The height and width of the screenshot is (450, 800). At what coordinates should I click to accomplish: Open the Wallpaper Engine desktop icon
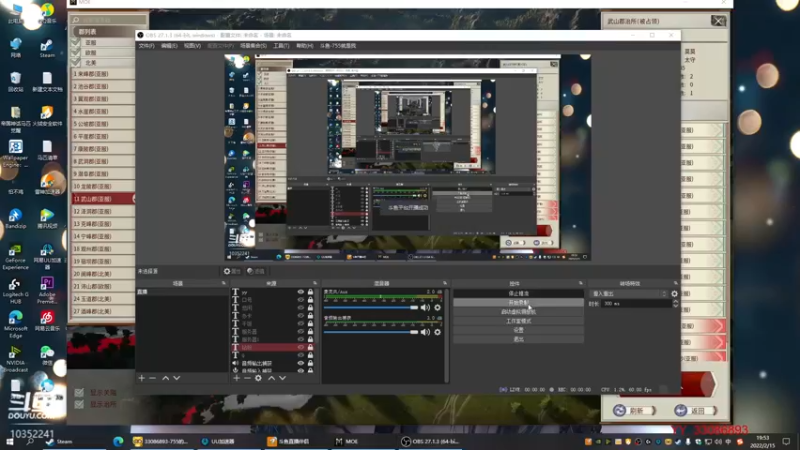[15, 153]
